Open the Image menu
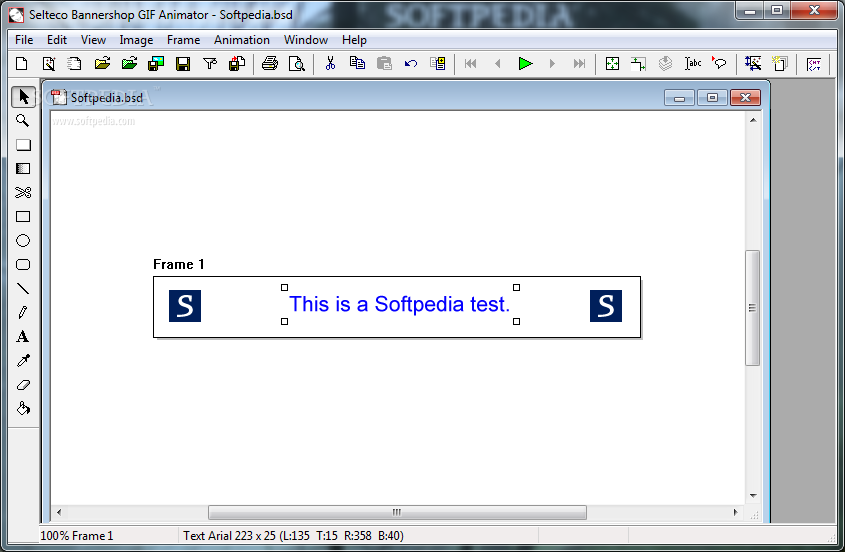The width and height of the screenshot is (845, 552). pos(136,40)
